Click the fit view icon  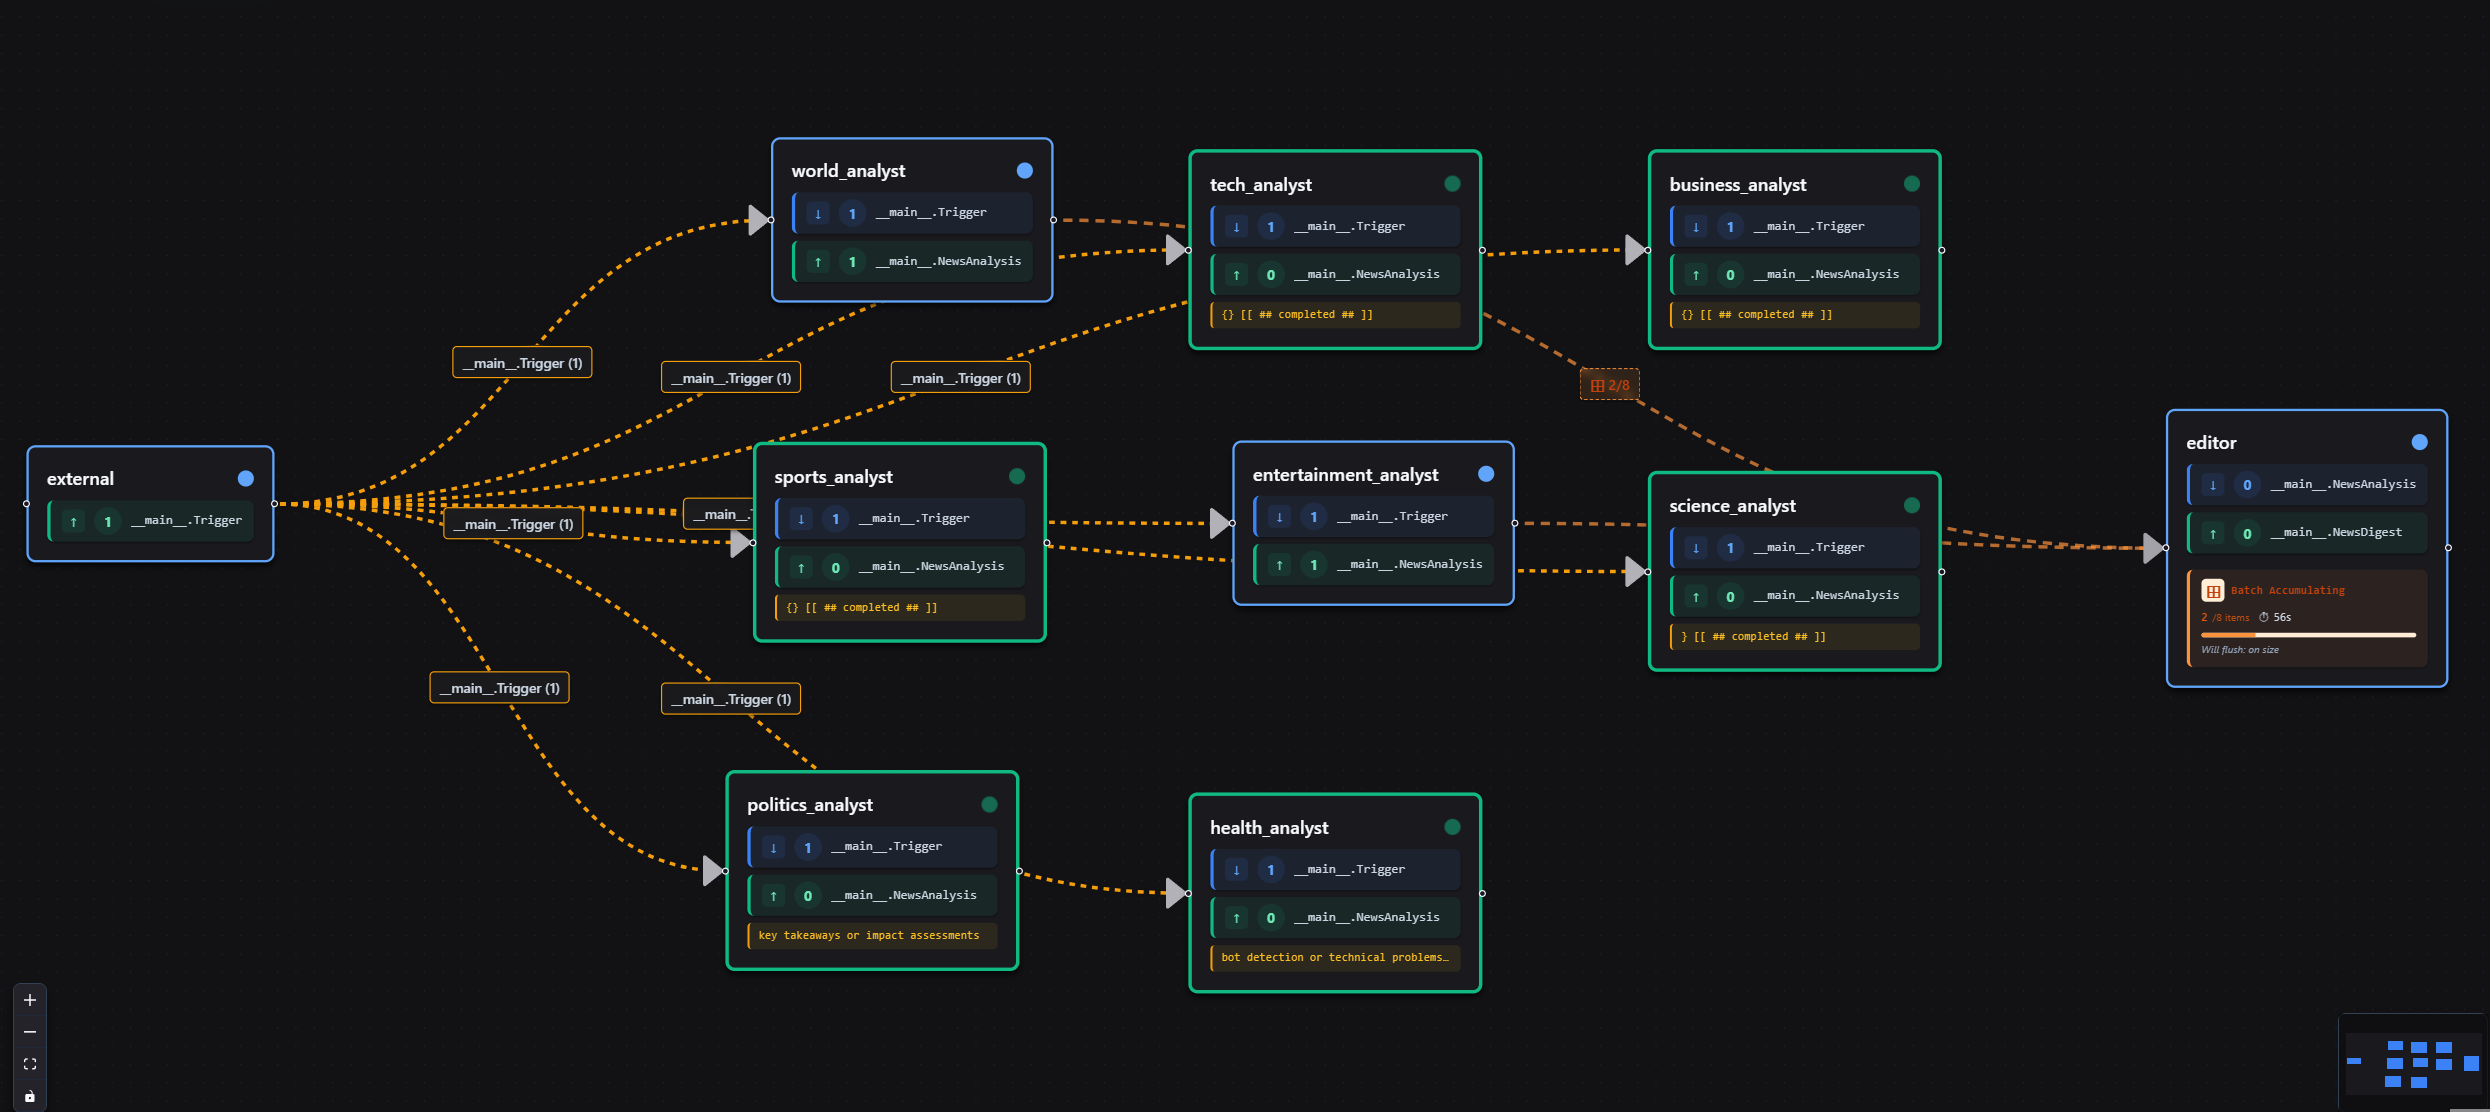30,1064
